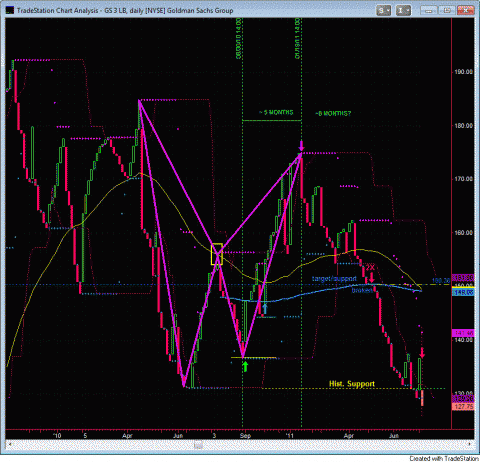480x462 pixels.
Task: Select the target/support text annotation
Action: [x=334, y=278]
